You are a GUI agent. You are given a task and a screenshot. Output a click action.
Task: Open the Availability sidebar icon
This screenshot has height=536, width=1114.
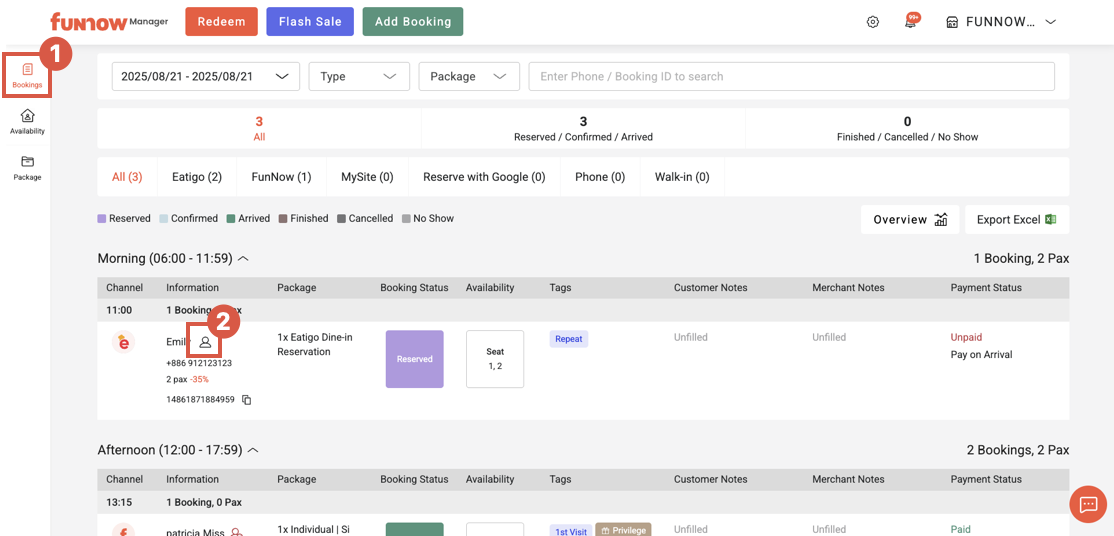click(x=27, y=121)
